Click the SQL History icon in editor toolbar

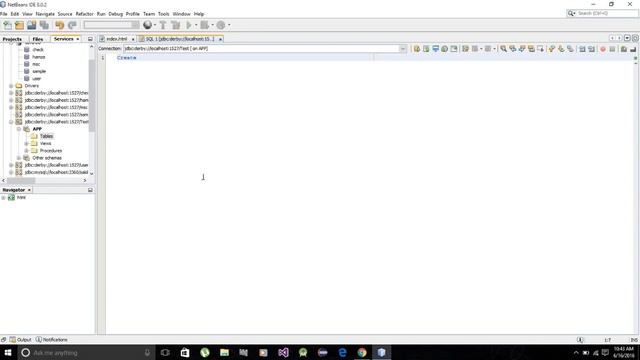pos(444,49)
